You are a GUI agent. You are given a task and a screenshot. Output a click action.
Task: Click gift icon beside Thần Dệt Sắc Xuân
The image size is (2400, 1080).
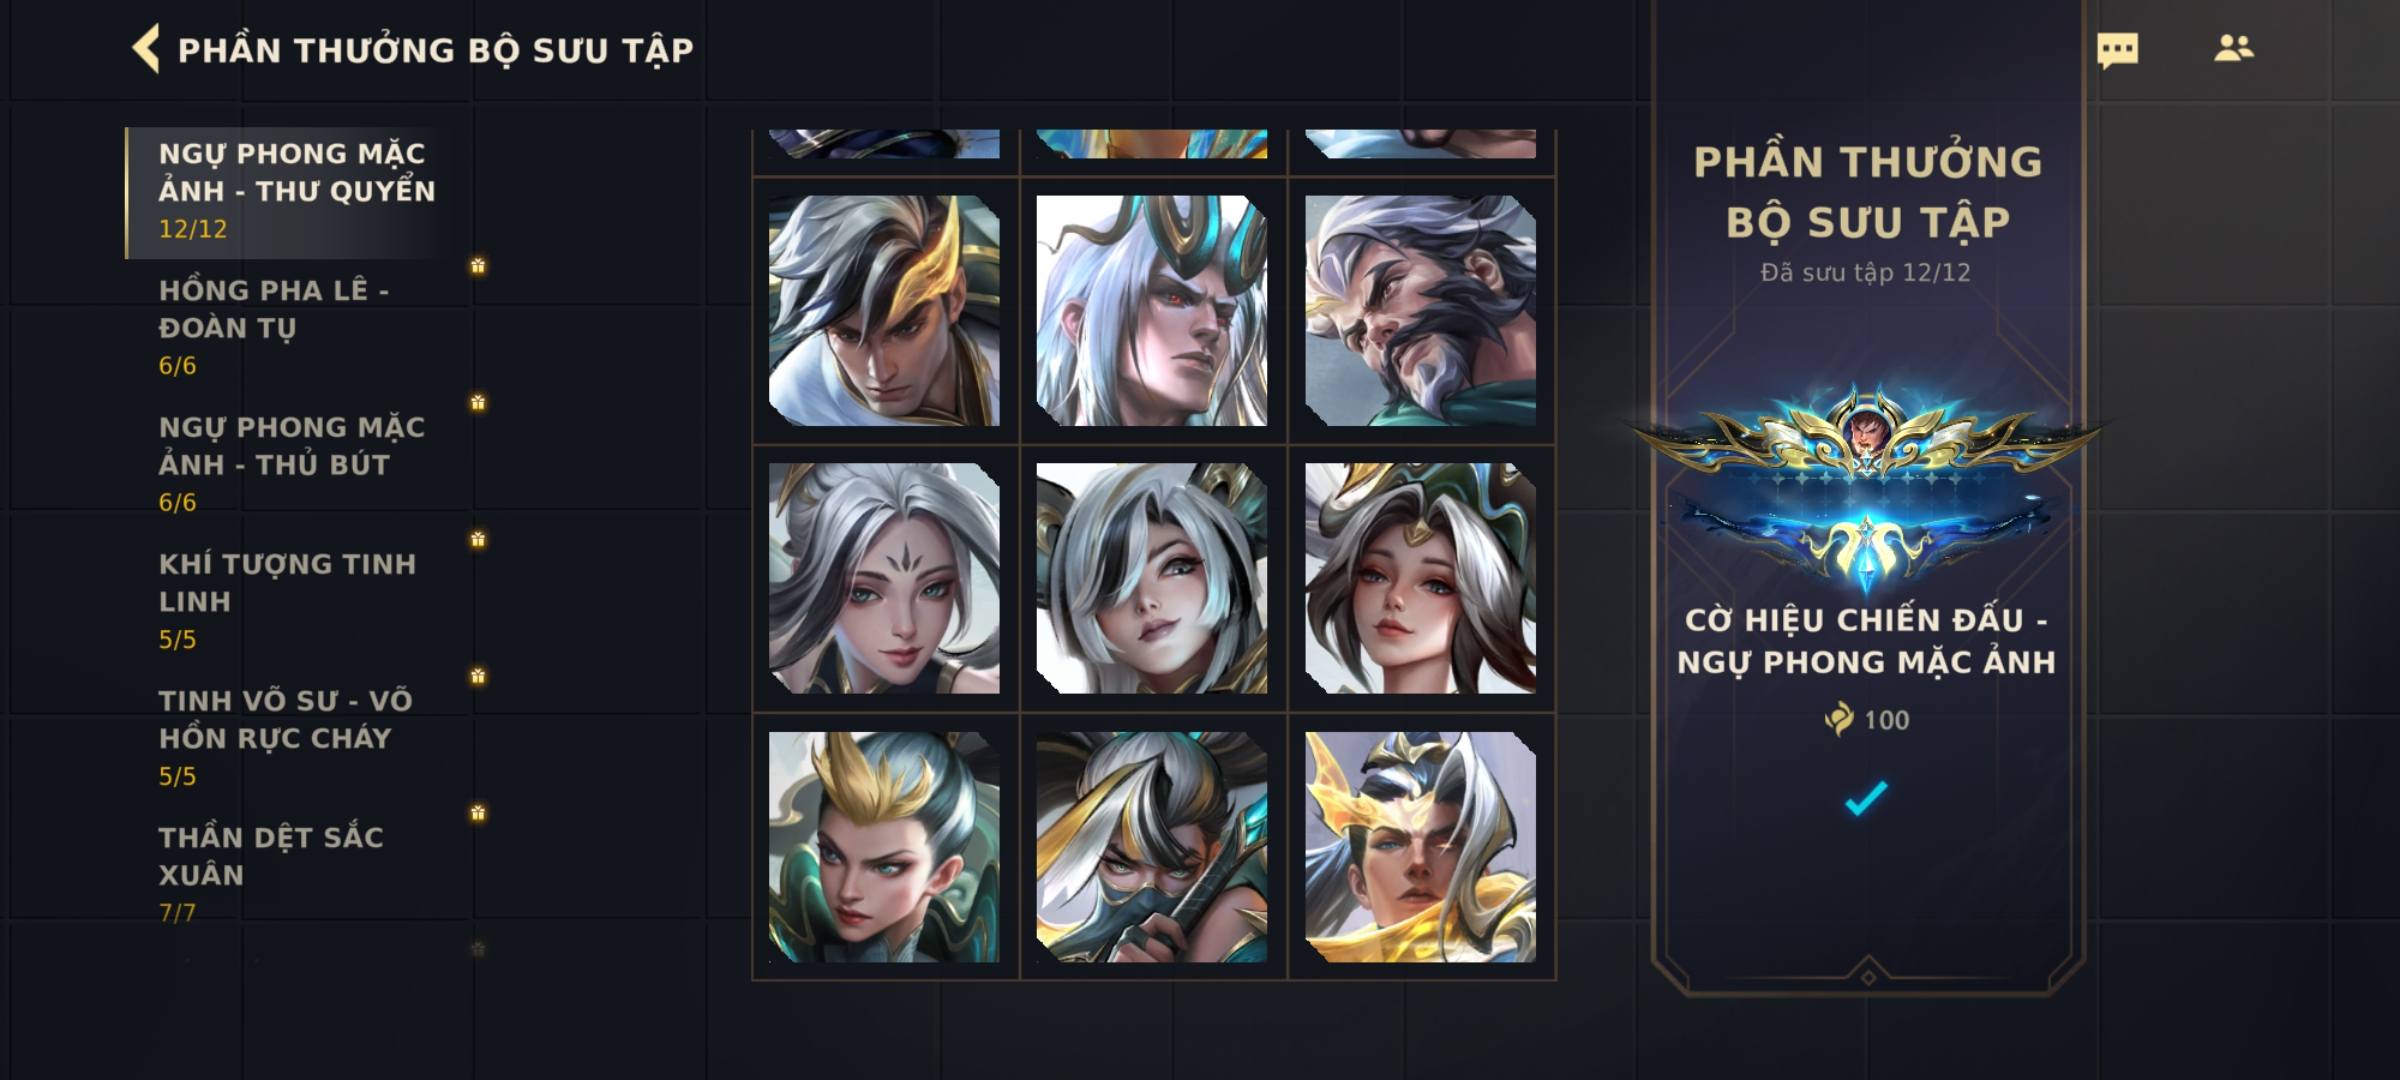coord(478,813)
